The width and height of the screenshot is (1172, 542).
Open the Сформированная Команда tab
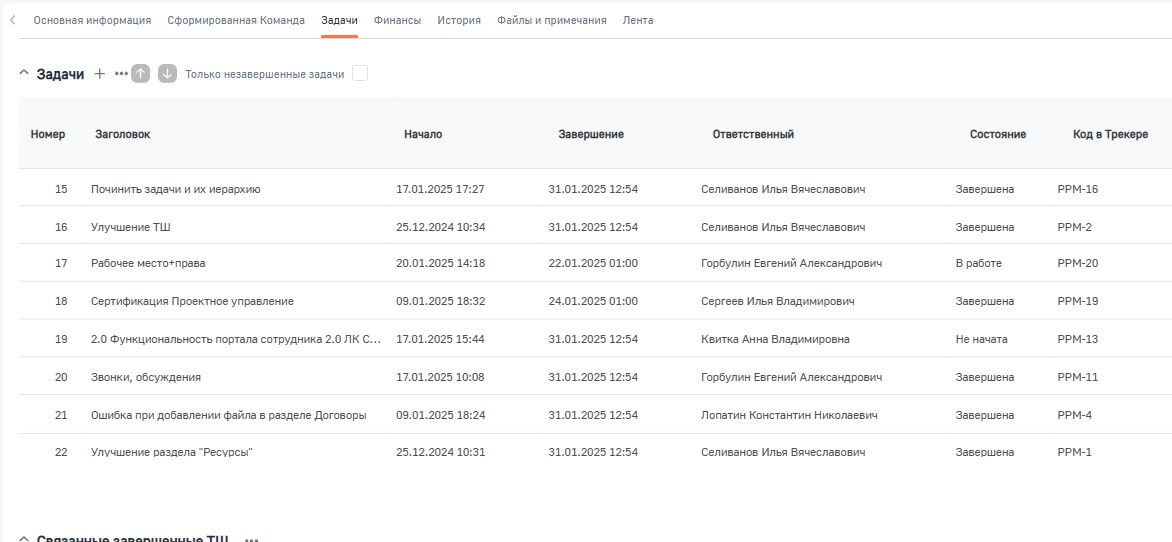[x=236, y=20]
